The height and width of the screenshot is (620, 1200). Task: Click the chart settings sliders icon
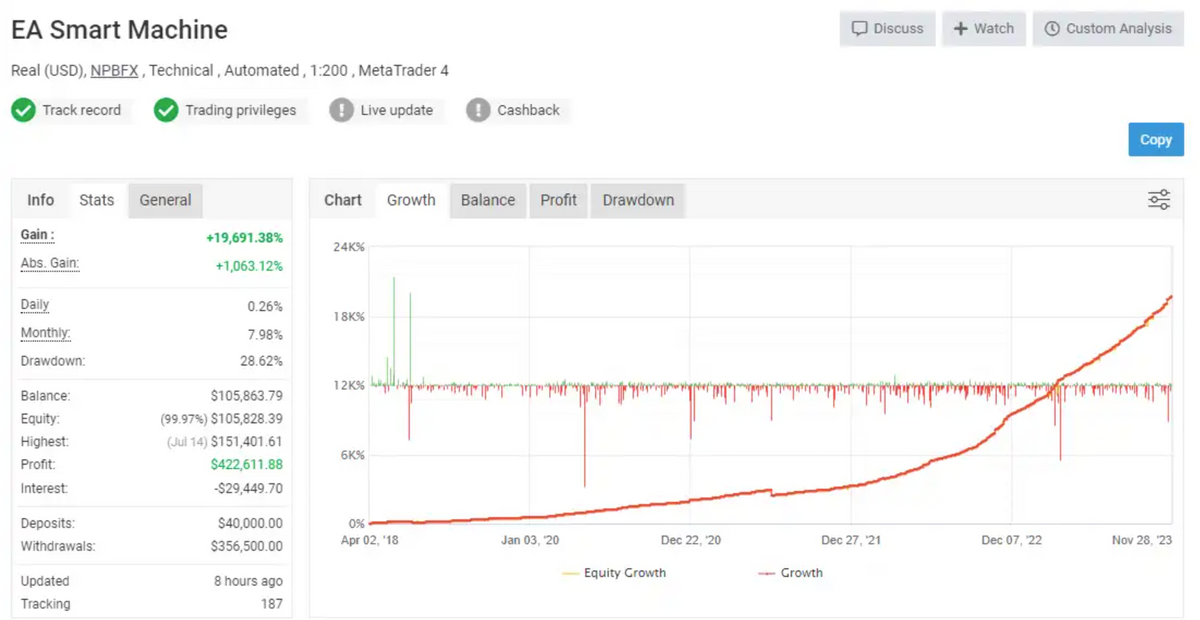point(1158,200)
